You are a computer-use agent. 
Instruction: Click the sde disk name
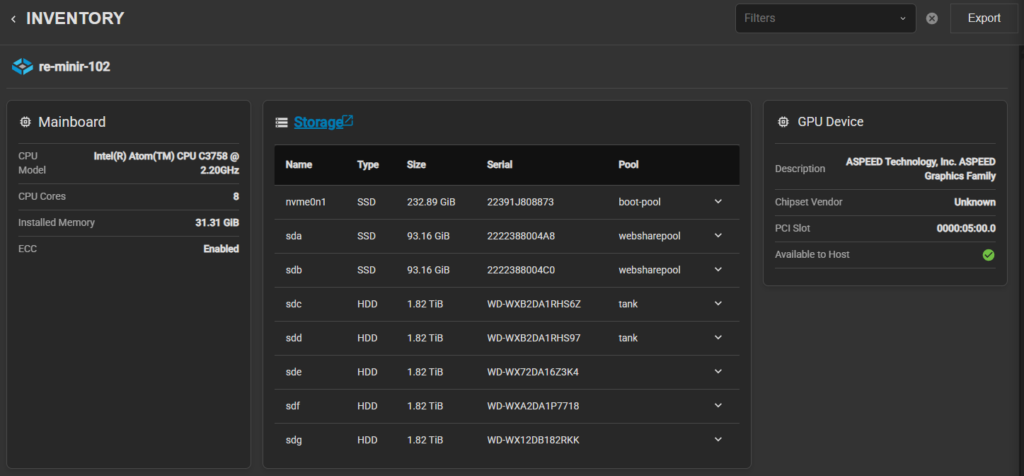click(294, 372)
